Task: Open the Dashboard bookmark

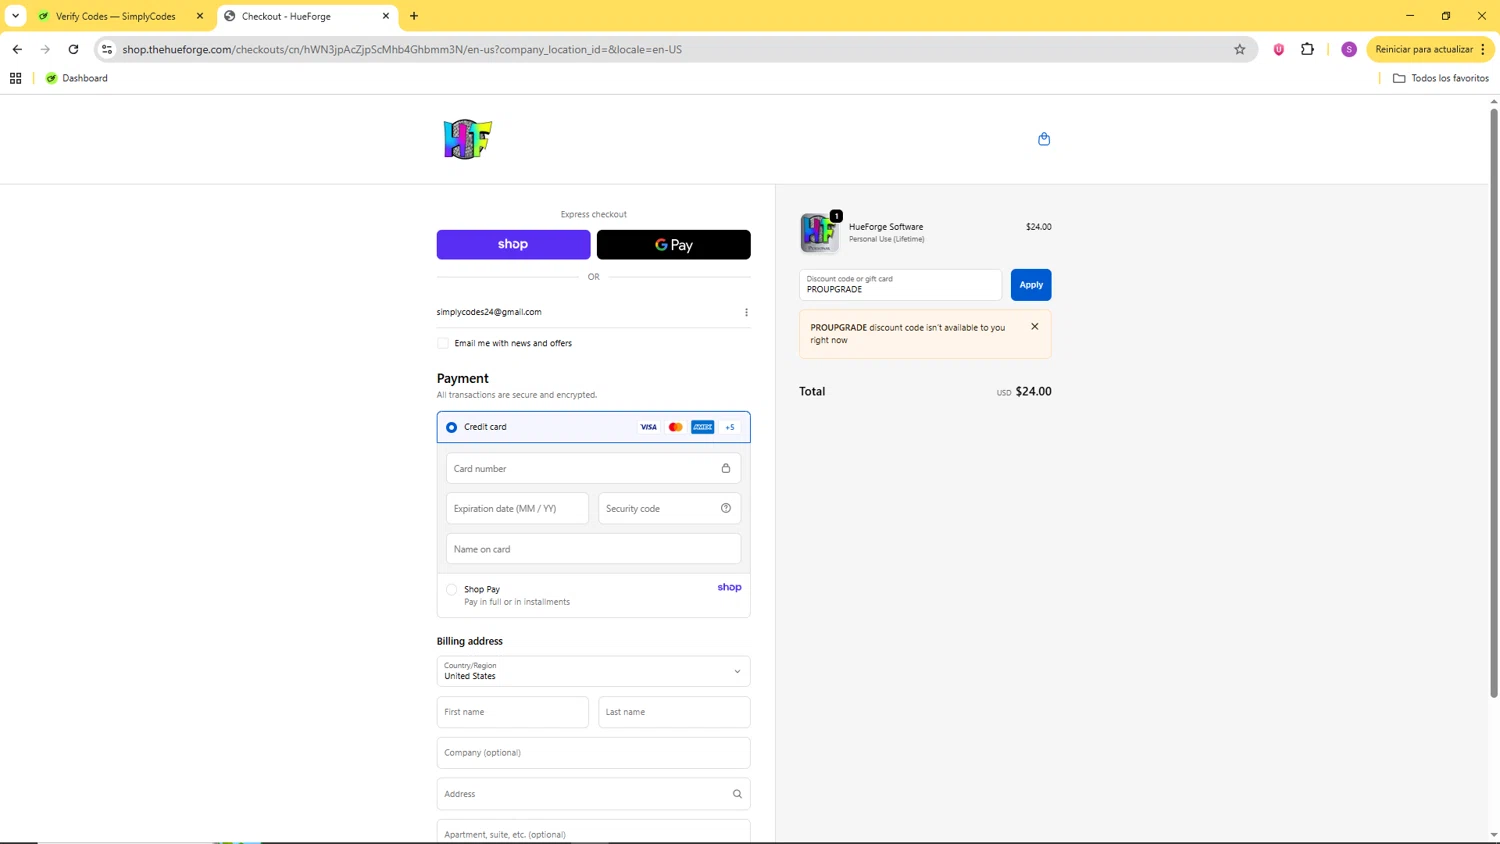Action: coord(77,78)
